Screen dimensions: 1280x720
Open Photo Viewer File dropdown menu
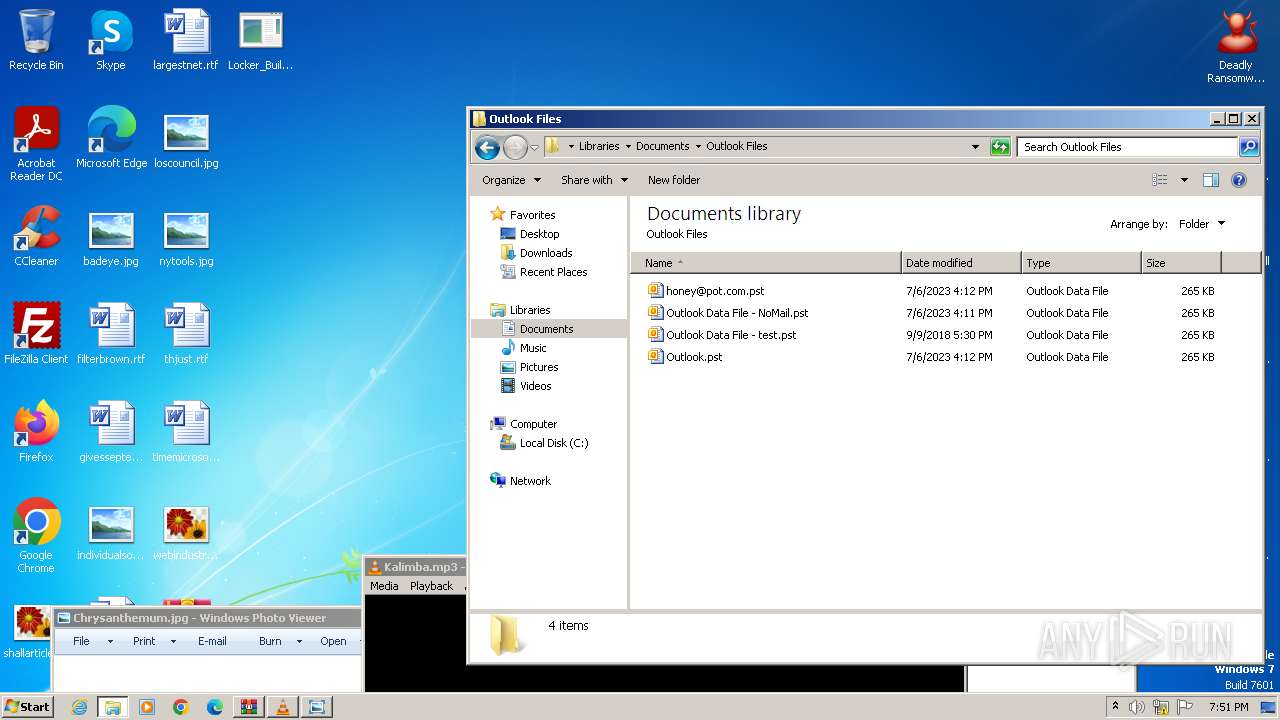point(92,641)
